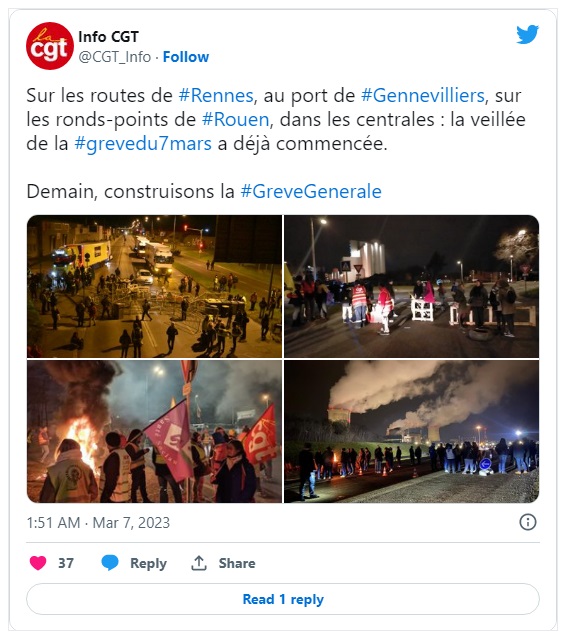567x640 pixels.
Task: View the power plant cooling towers photo
Action: 411,431
